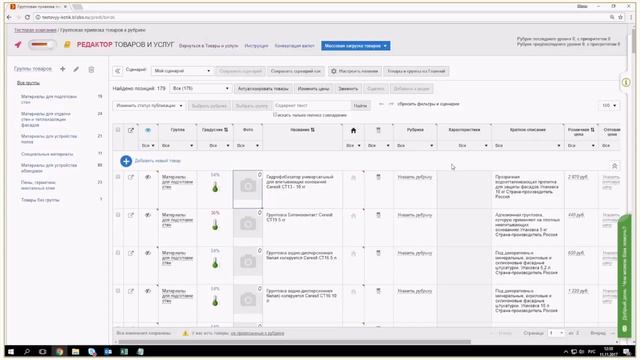Delete the product group with the sidebar trash icon

[91, 69]
